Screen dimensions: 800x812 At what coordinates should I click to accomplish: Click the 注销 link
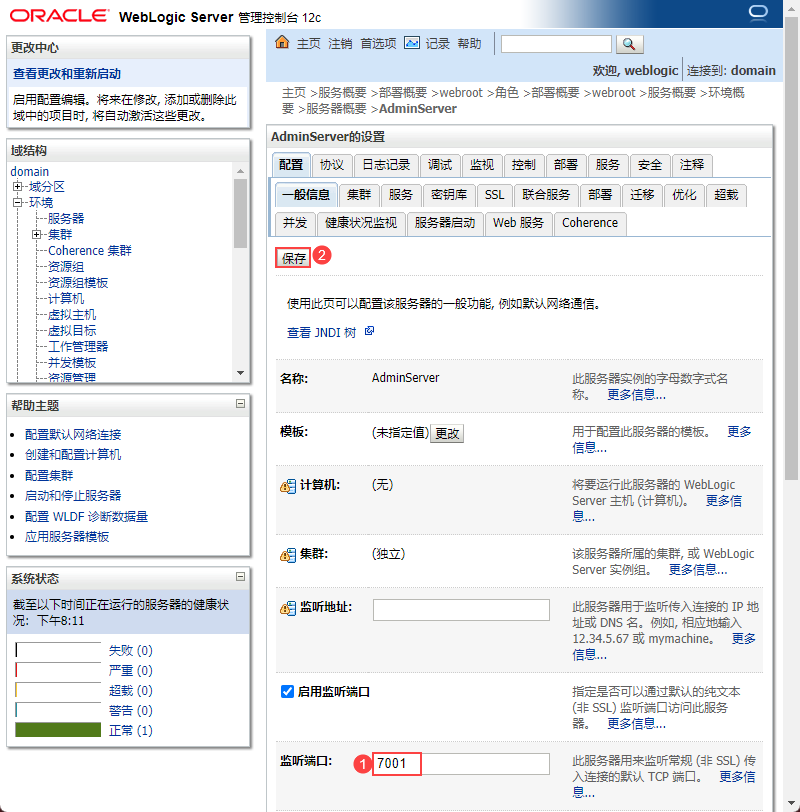tap(340, 44)
